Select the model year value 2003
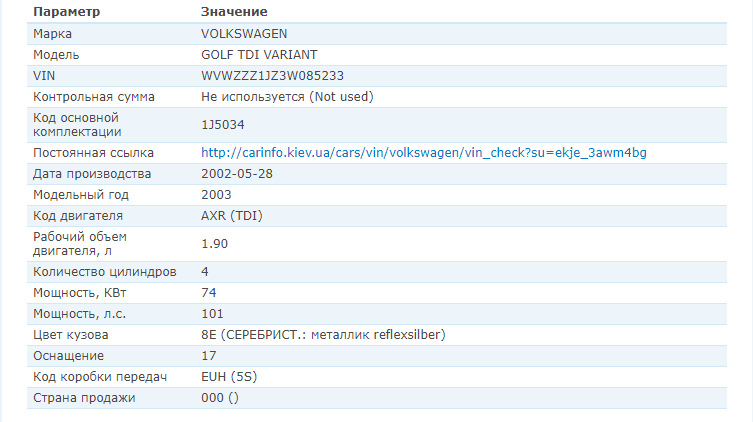The width and height of the screenshot is (753, 422). pyautogui.click(x=216, y=195)
